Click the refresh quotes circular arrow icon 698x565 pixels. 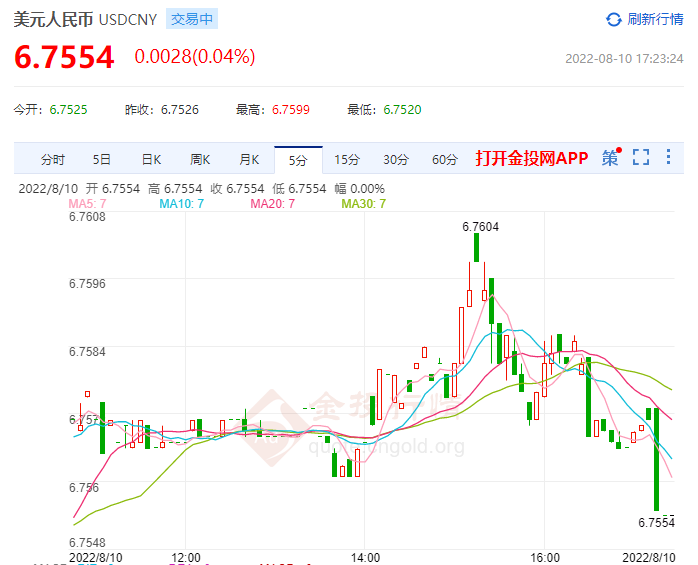[614, 20]
